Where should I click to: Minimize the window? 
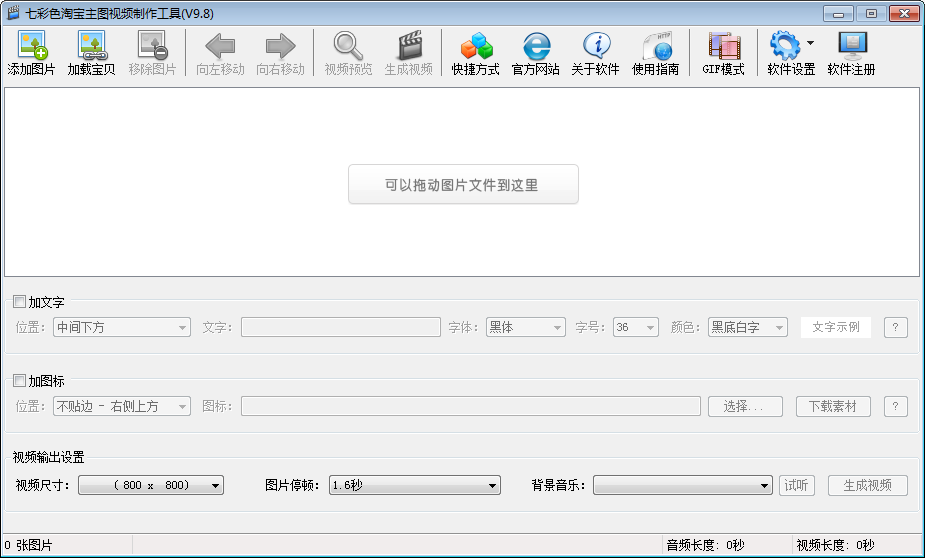tap(838, 13)
